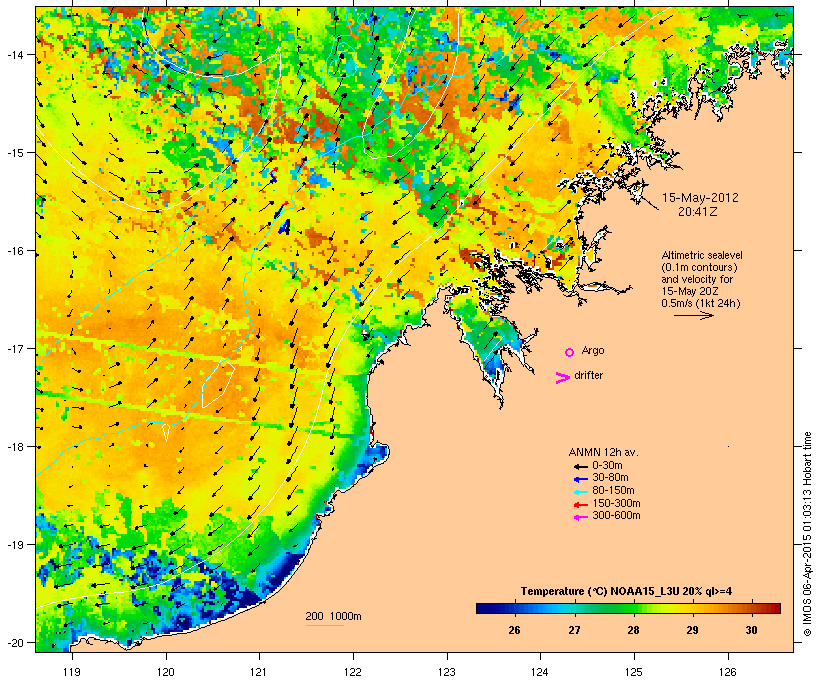Click the dark red end of the colorbar
The height and width of the screenshot is (680, 820).
click(774, 608)
